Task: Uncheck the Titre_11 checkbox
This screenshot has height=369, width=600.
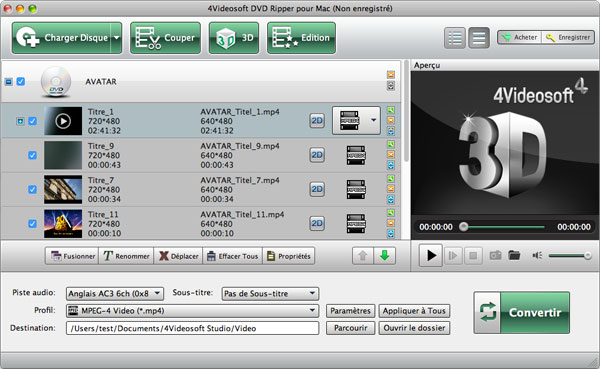Action: (33, 223)
